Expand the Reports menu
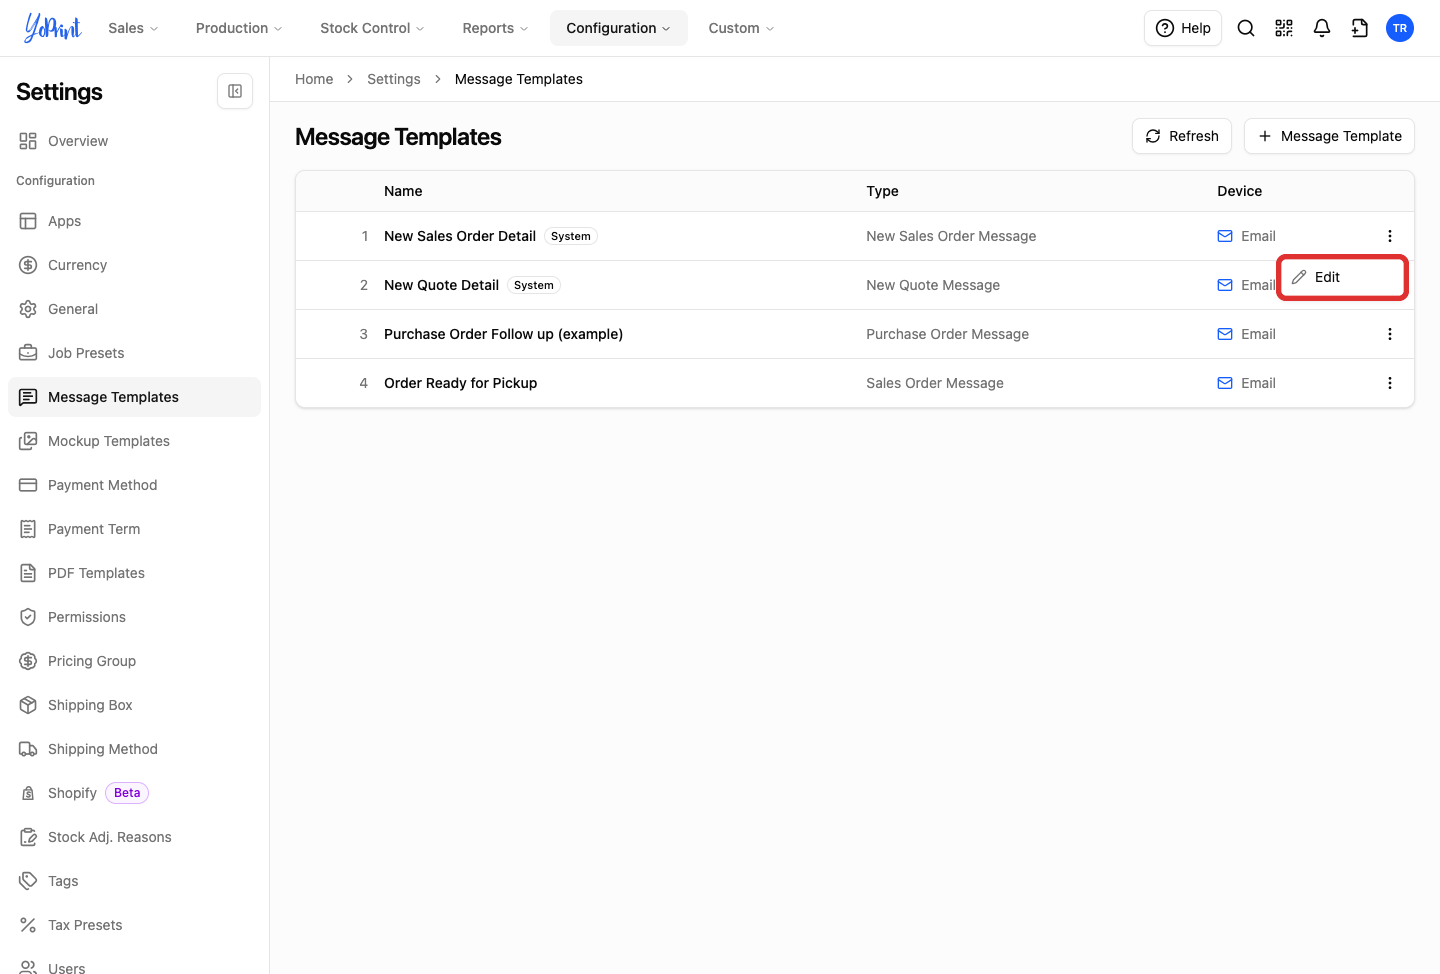This screenshot has width=1440, height=974. (x=495, y=28)
